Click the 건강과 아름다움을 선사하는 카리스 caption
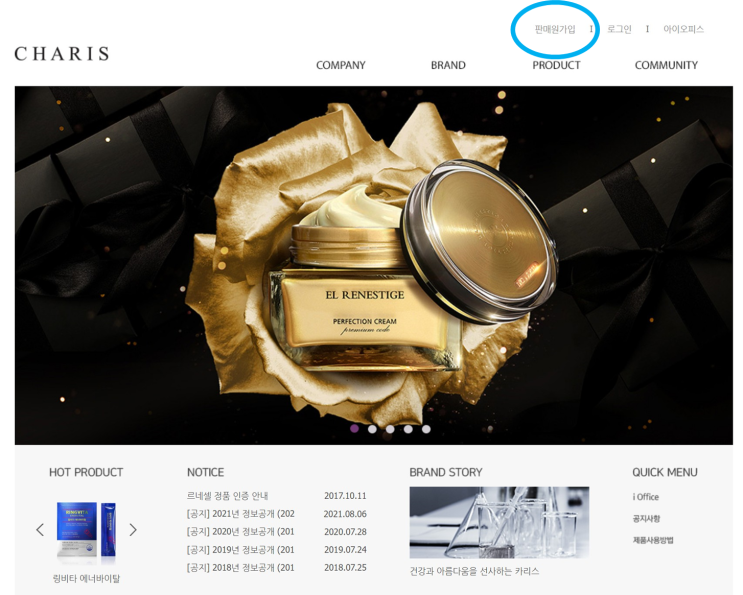Image resolution: width=743 pixels, height=595 pixels. 474,571
